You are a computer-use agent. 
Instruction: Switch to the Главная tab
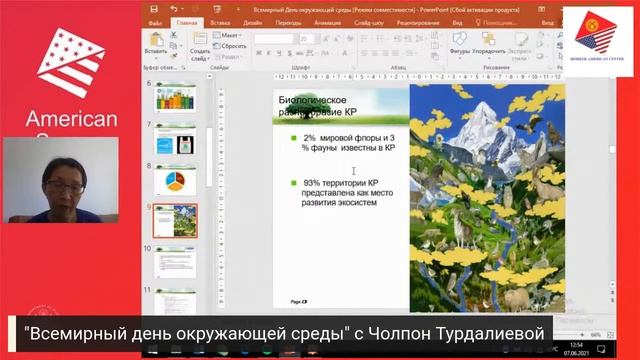click(187, 23)
